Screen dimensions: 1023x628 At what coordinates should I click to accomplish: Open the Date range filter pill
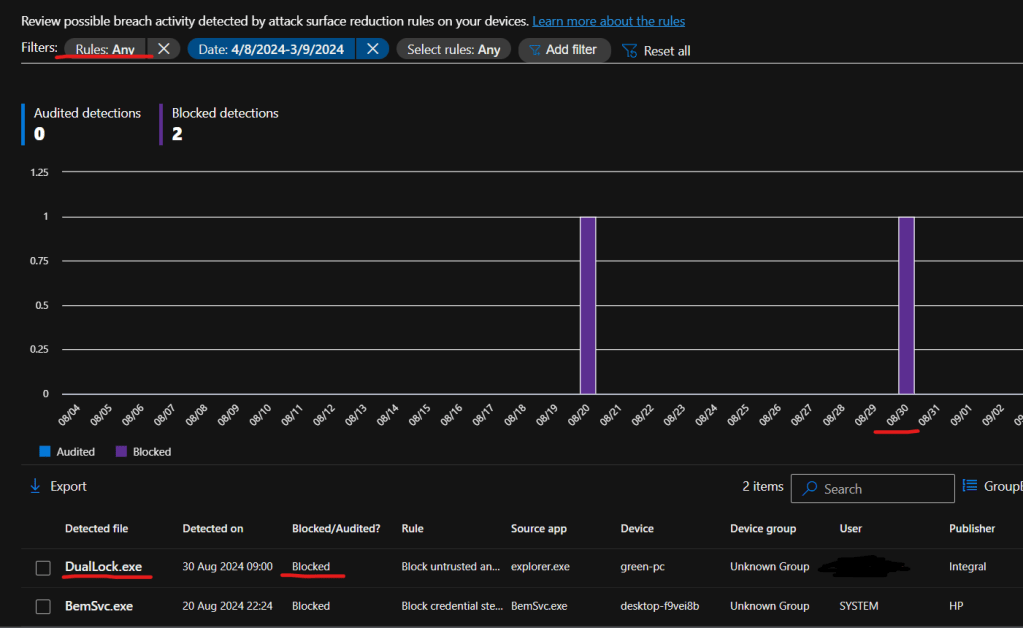pyautogui.click(x=272, y=49)
